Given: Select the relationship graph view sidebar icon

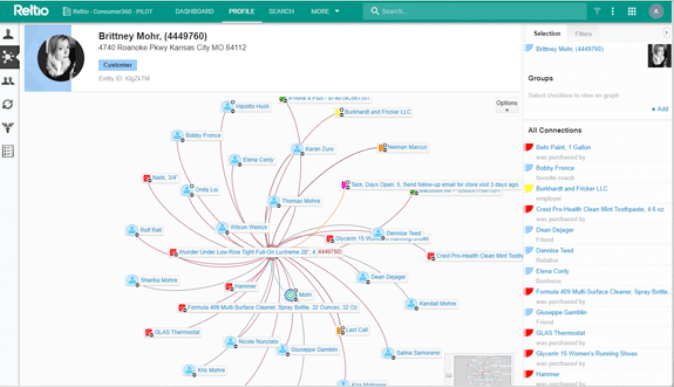Looking at the screenshot, I should coord(9,57).
